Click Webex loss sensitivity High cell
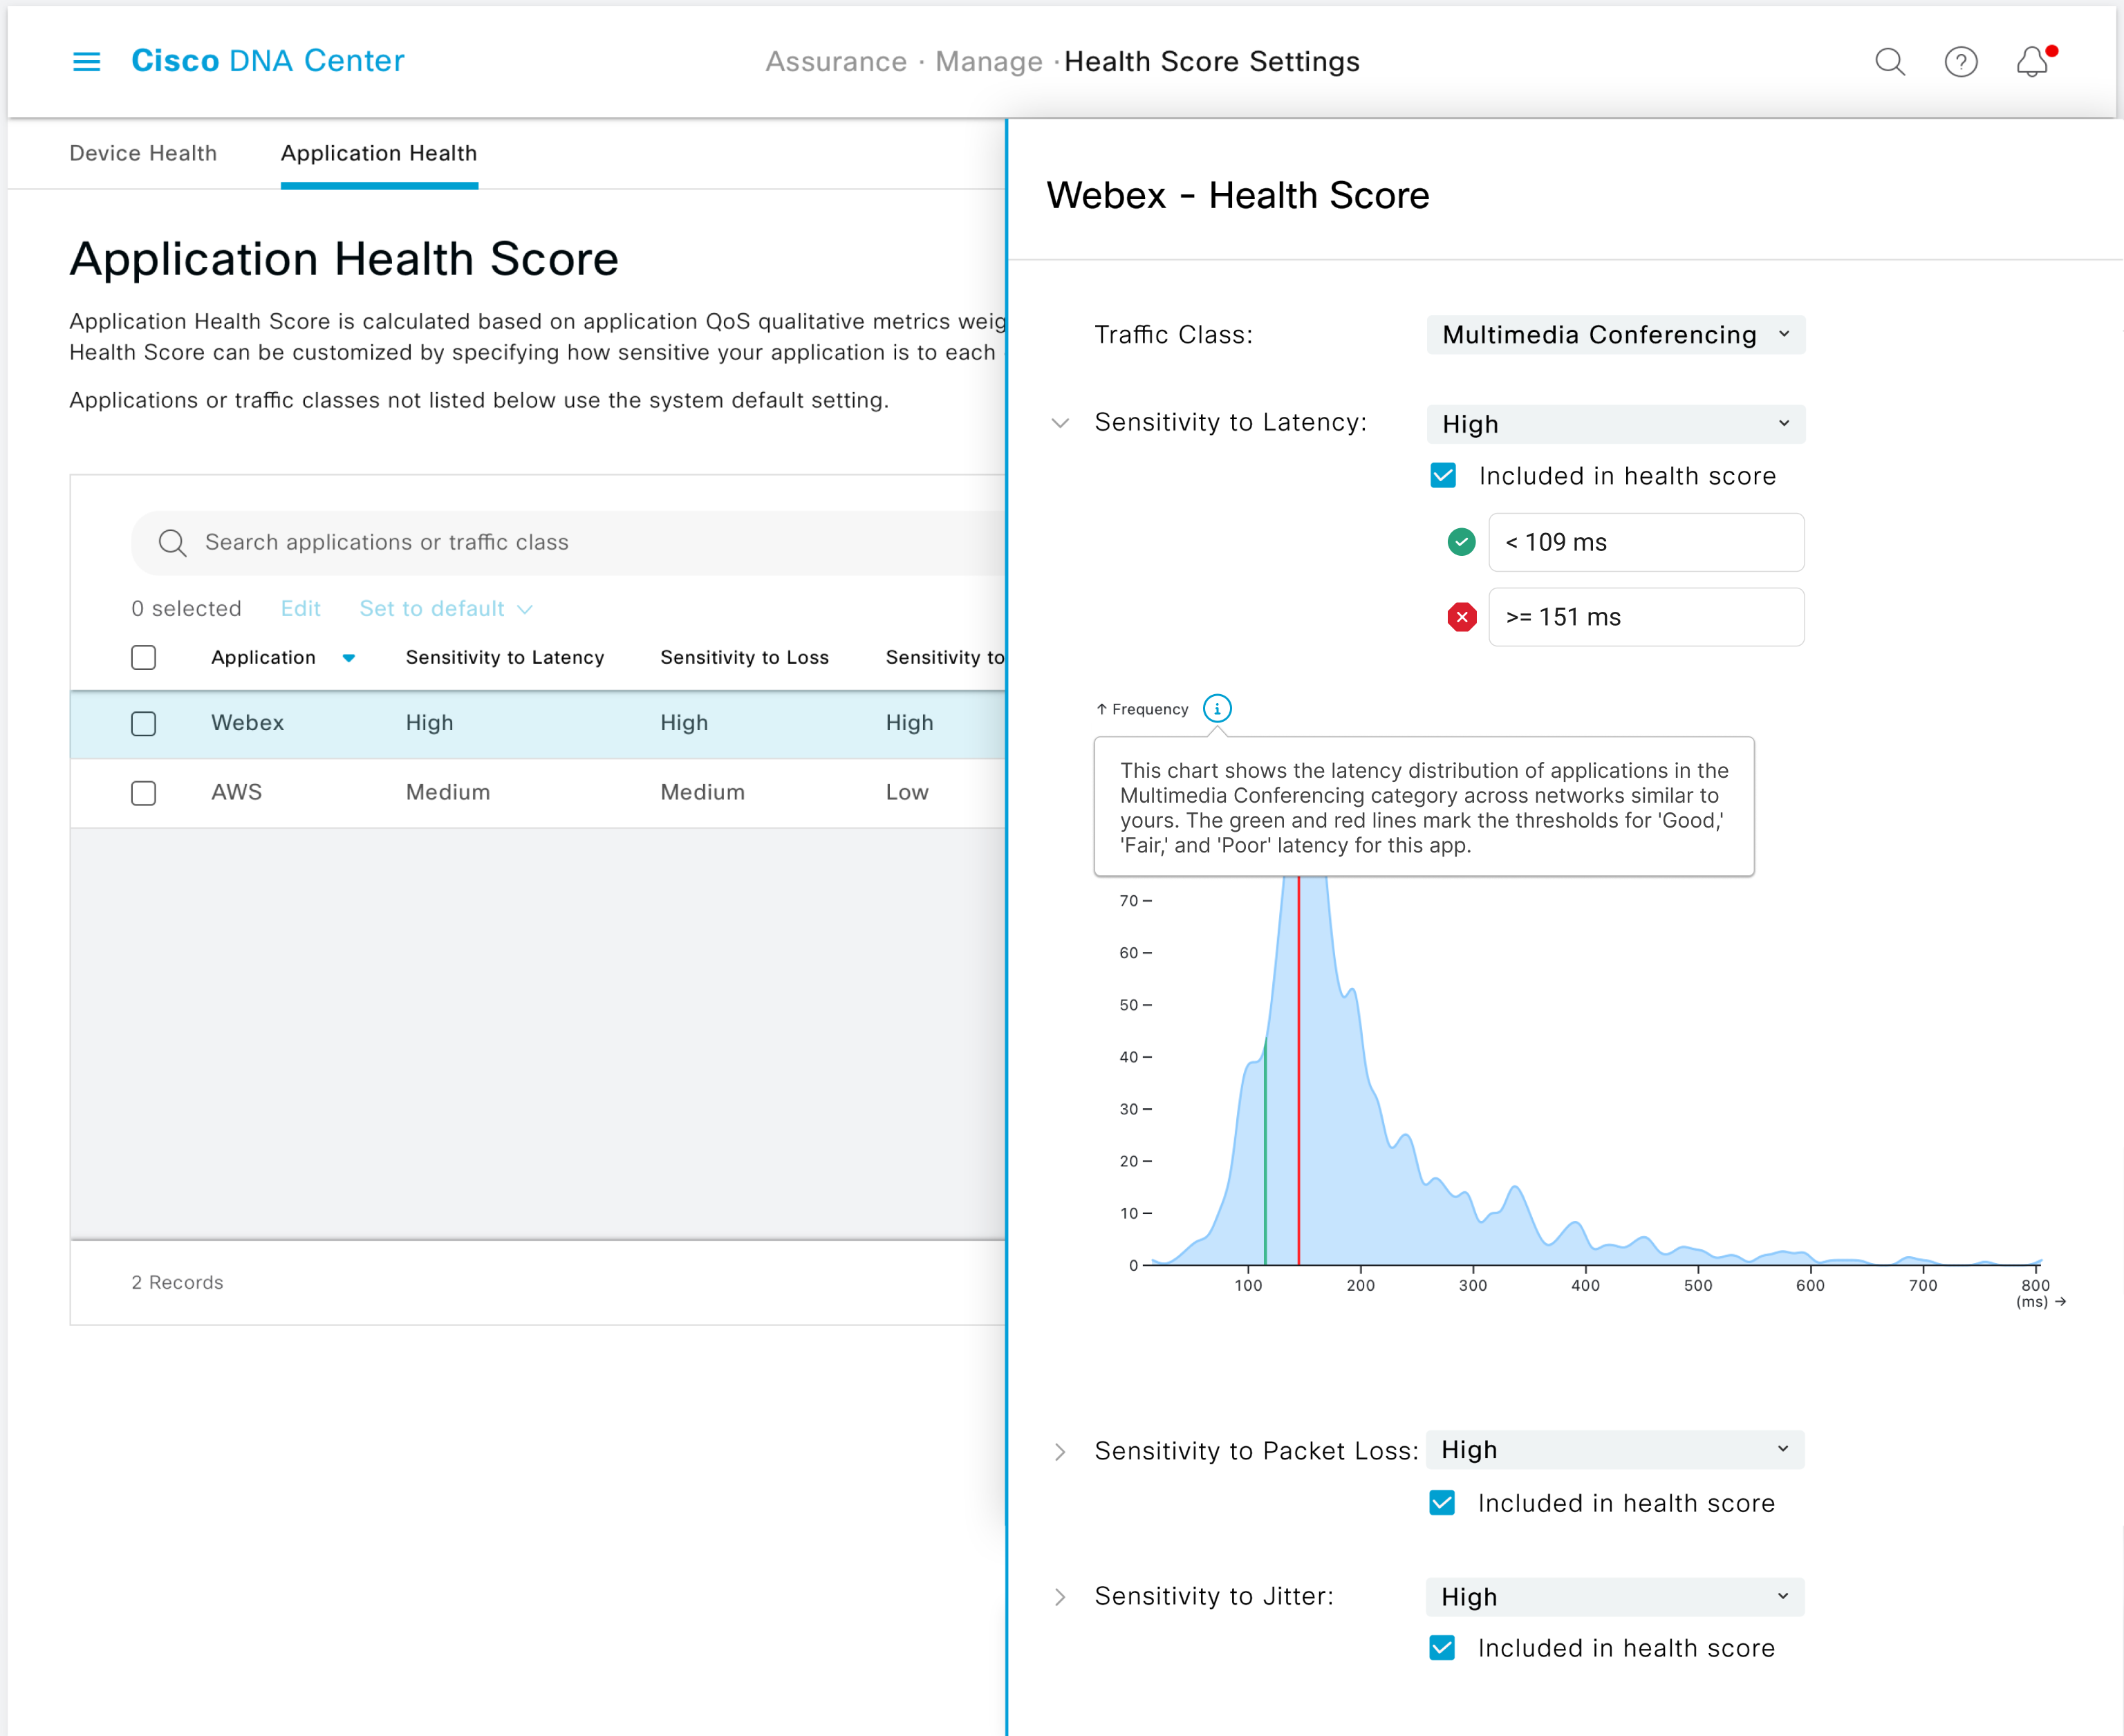The height and width of the screenshot is (1736, 2124). tap(684, 723)
